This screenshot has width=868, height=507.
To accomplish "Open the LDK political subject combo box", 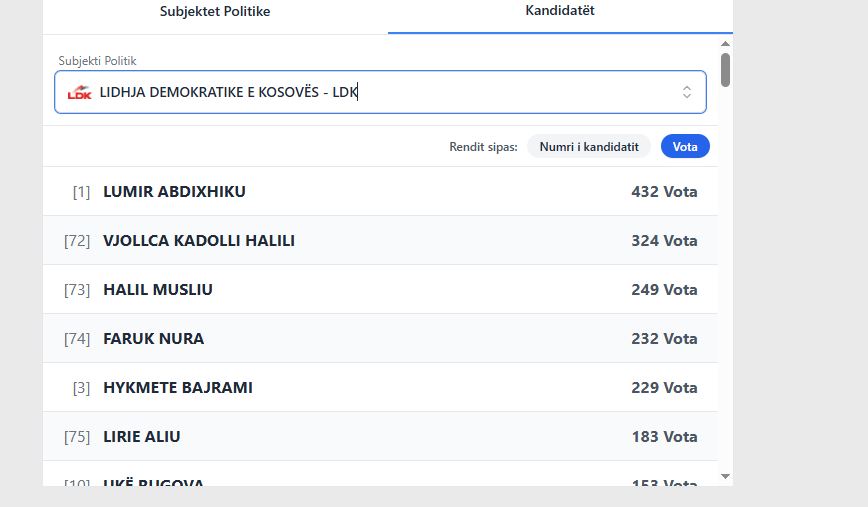I will (380, 92).
